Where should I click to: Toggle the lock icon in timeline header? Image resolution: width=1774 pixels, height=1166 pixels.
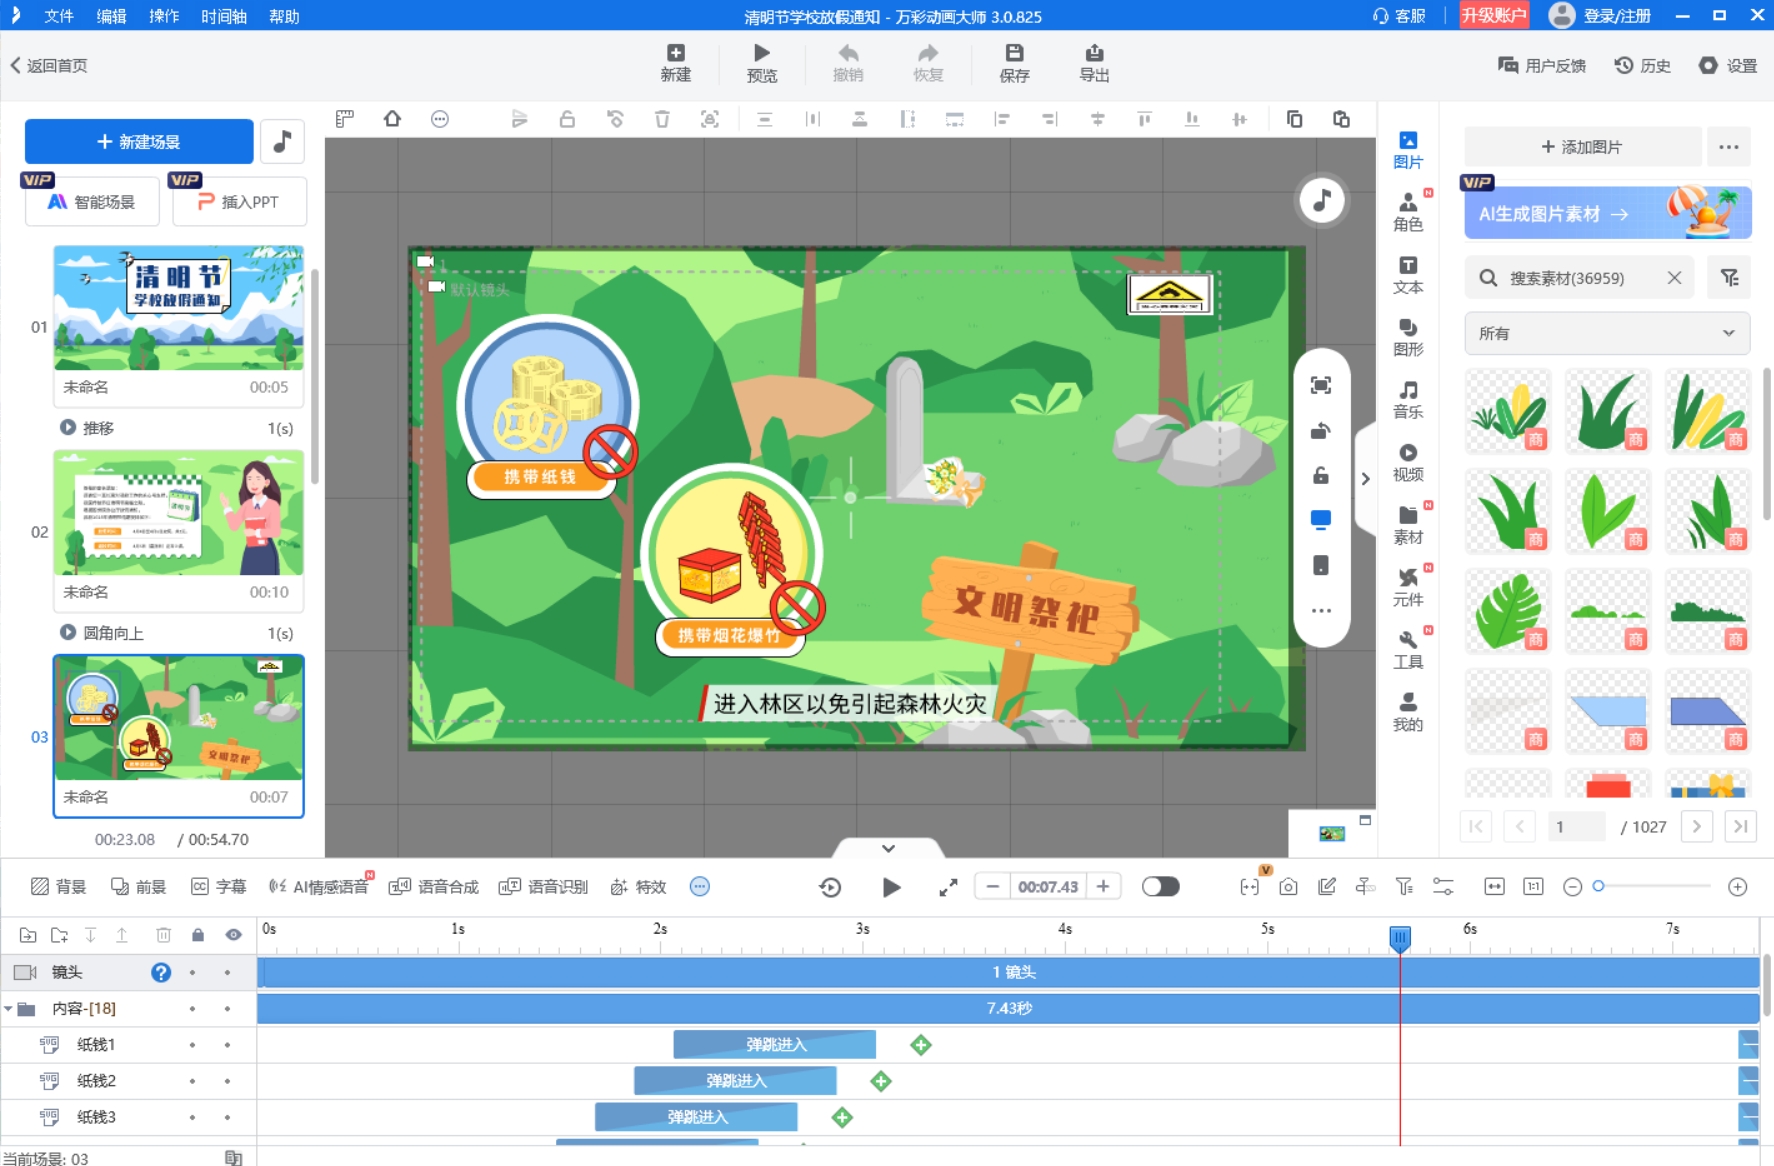coord(198,935)
